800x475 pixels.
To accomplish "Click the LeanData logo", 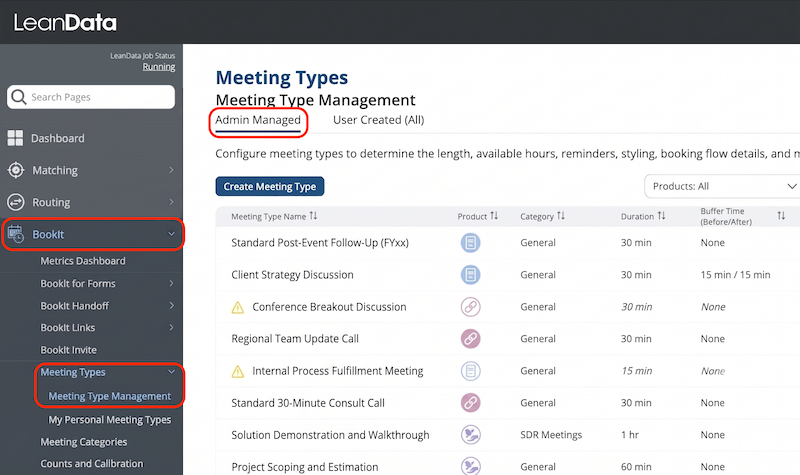I will pos(65,23).
